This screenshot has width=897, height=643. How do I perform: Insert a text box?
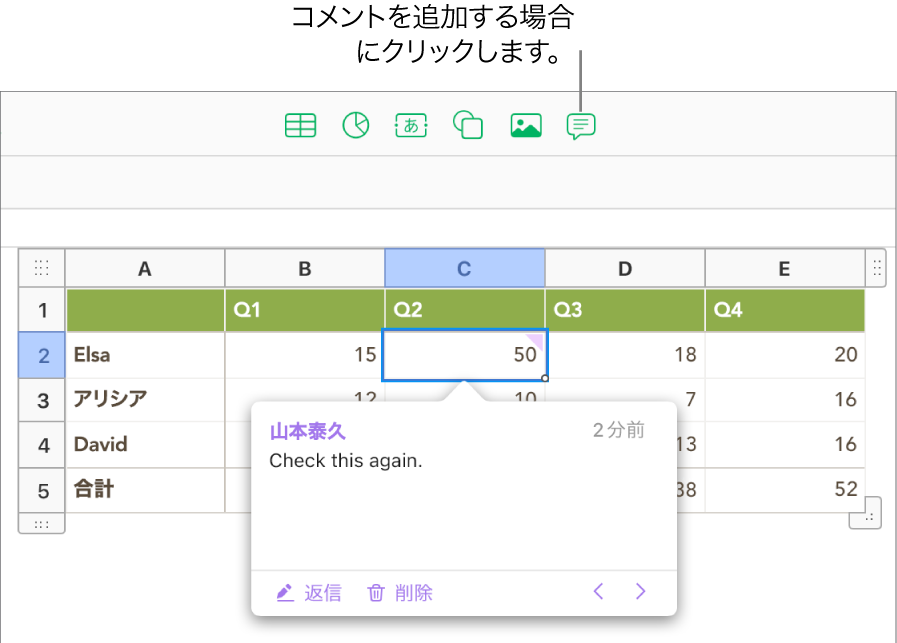click(411, 125)
